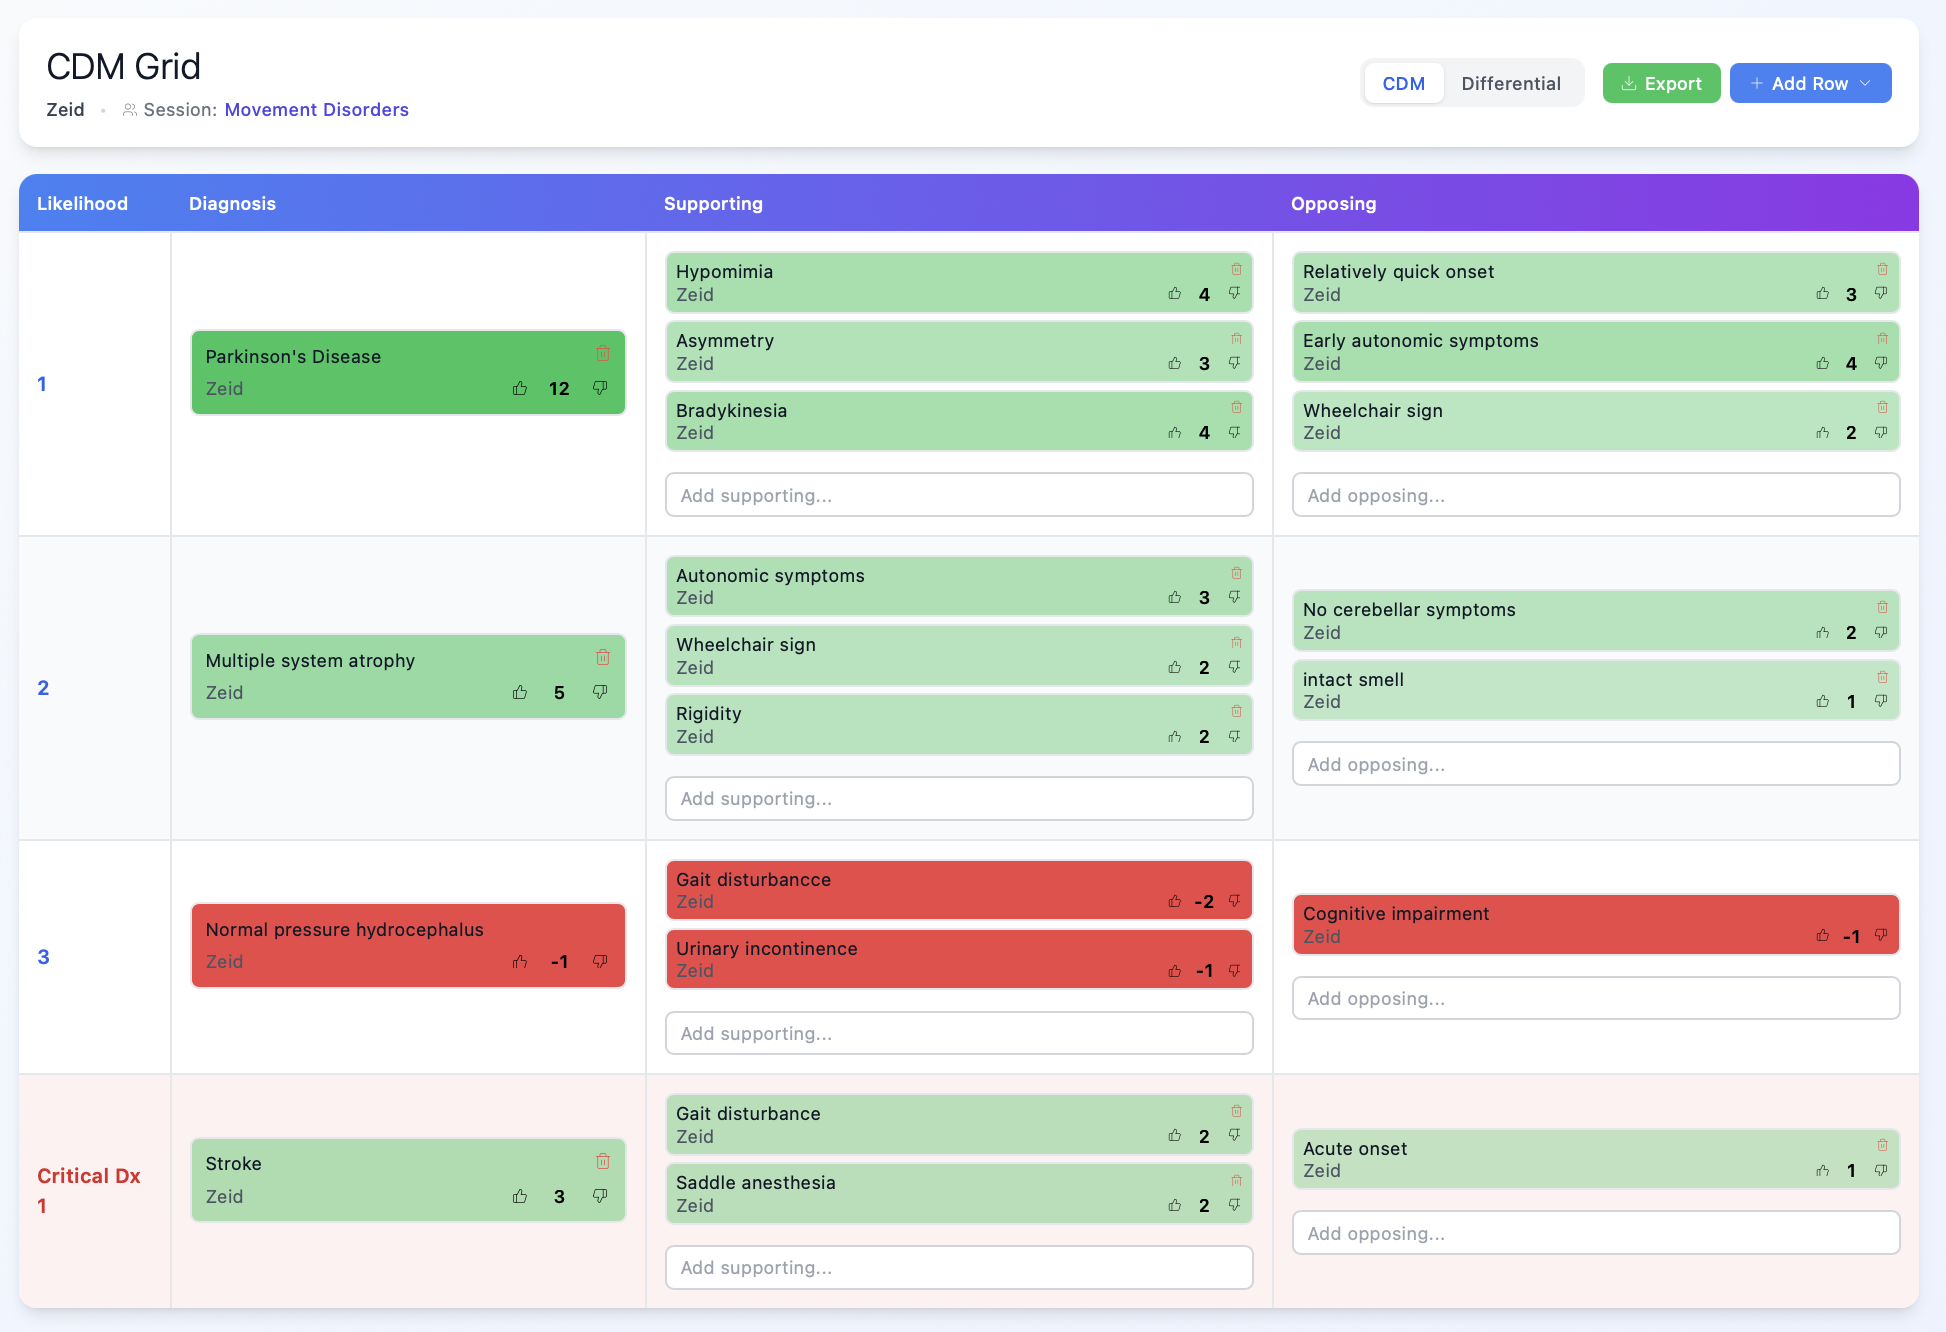Click the Add opposing field under Acute onset
The height and width of the screenshot is (1332, 1946).
[x=1595, y=1233]
